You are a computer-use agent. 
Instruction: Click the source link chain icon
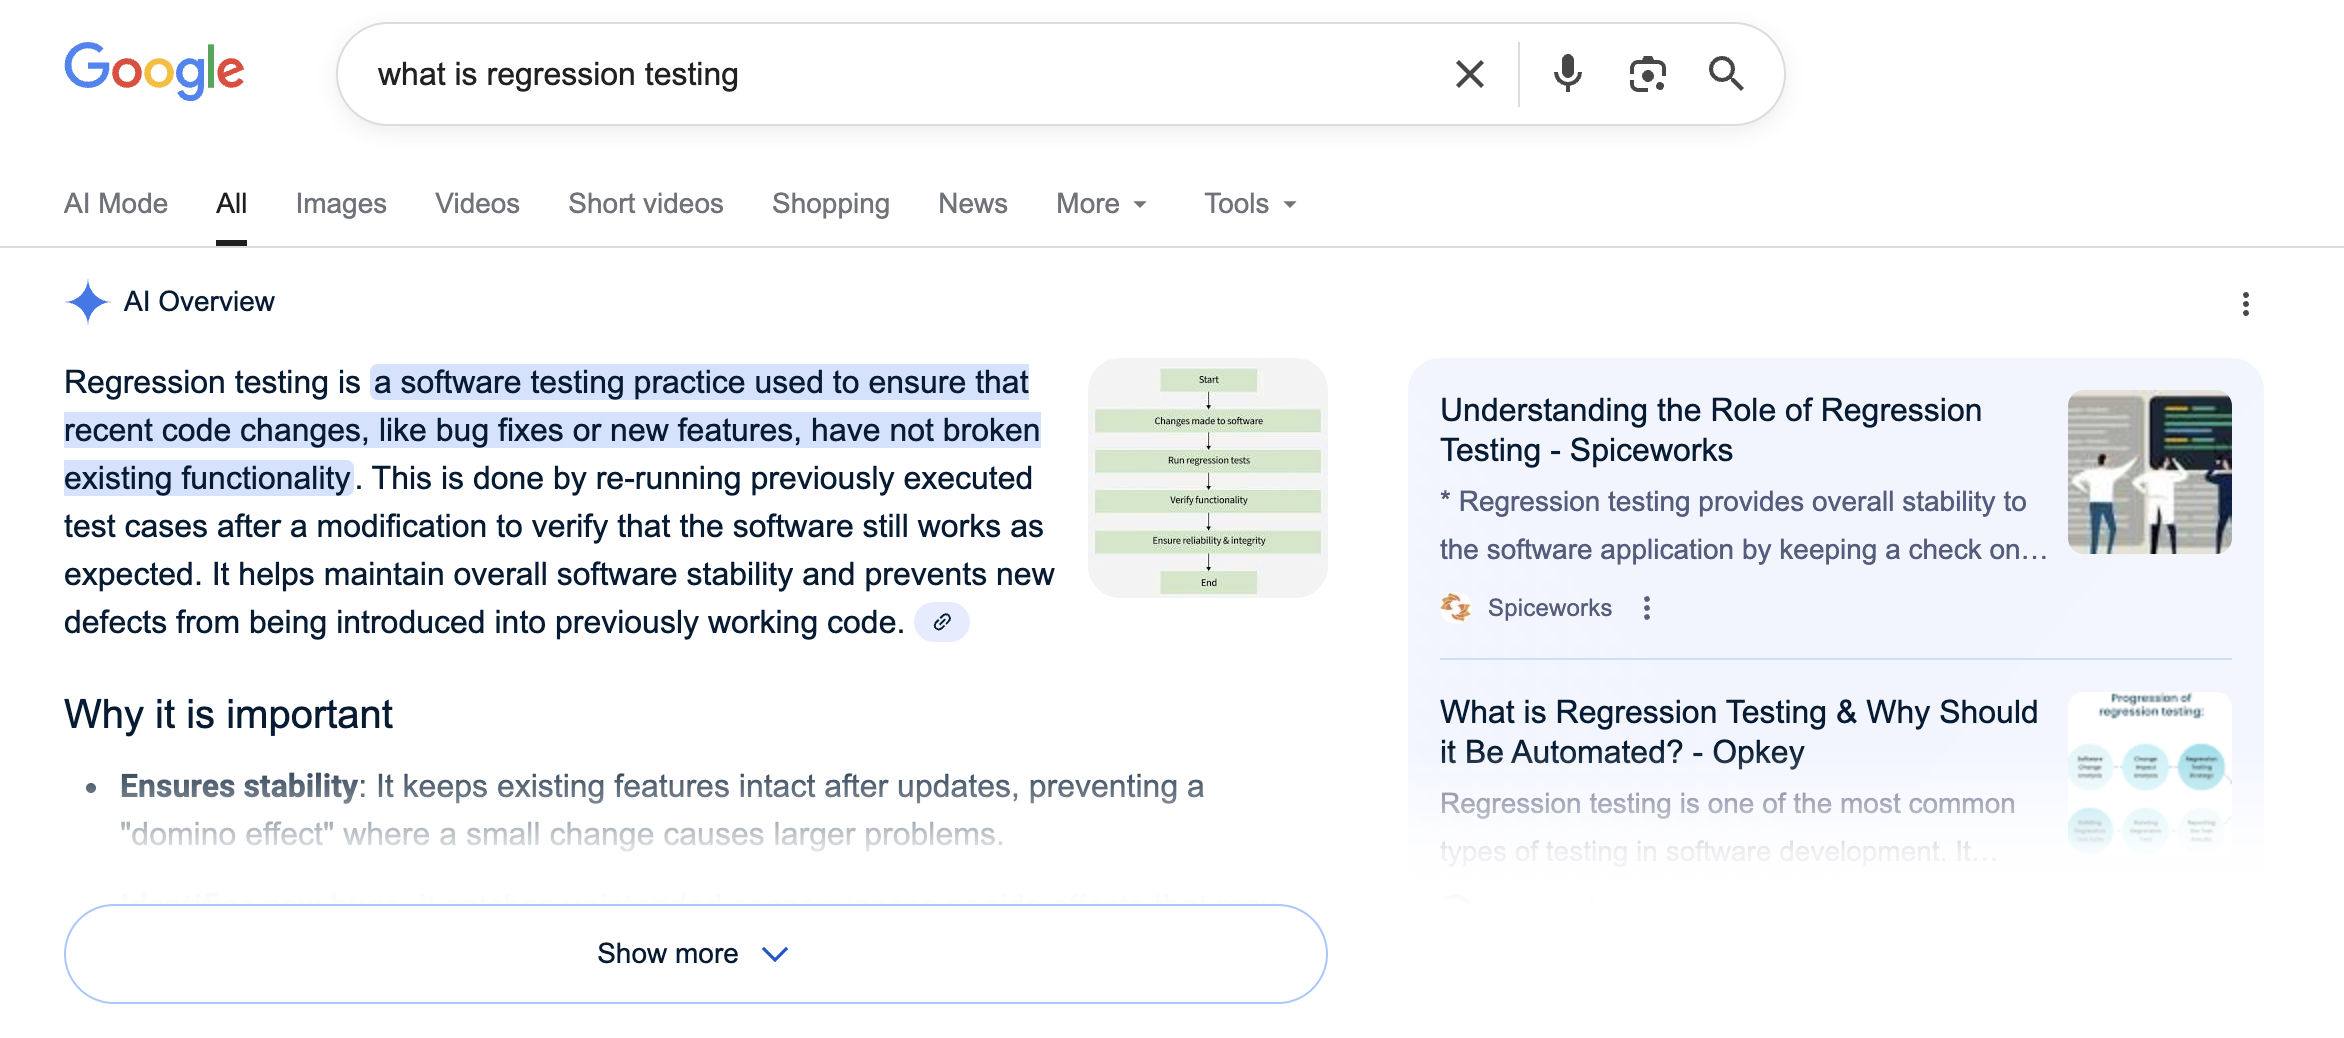[x=941, y=622]
